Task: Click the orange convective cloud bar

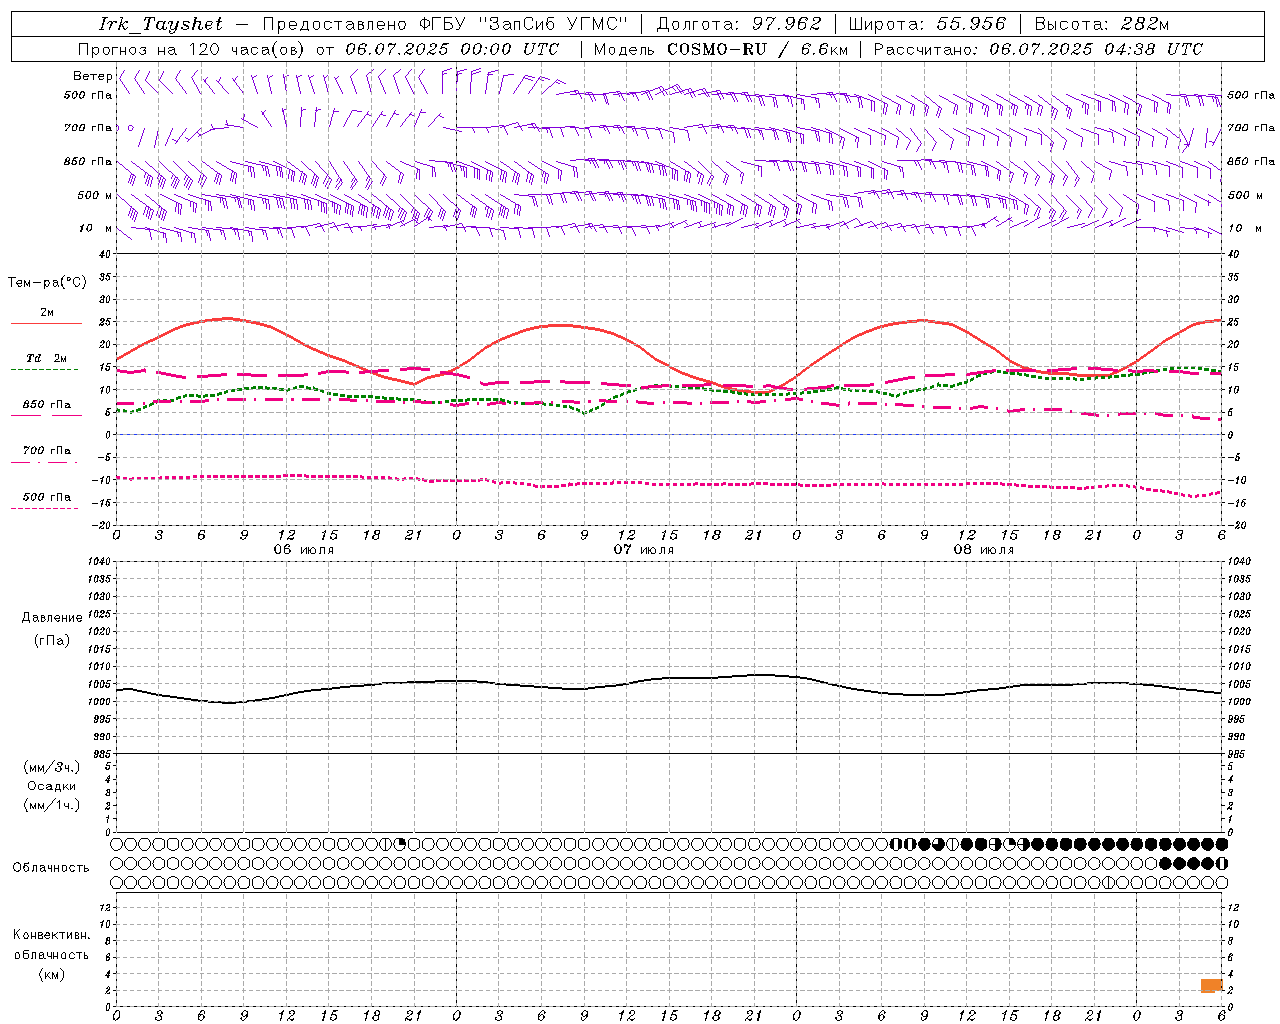Action: (x=1211, y=986)
